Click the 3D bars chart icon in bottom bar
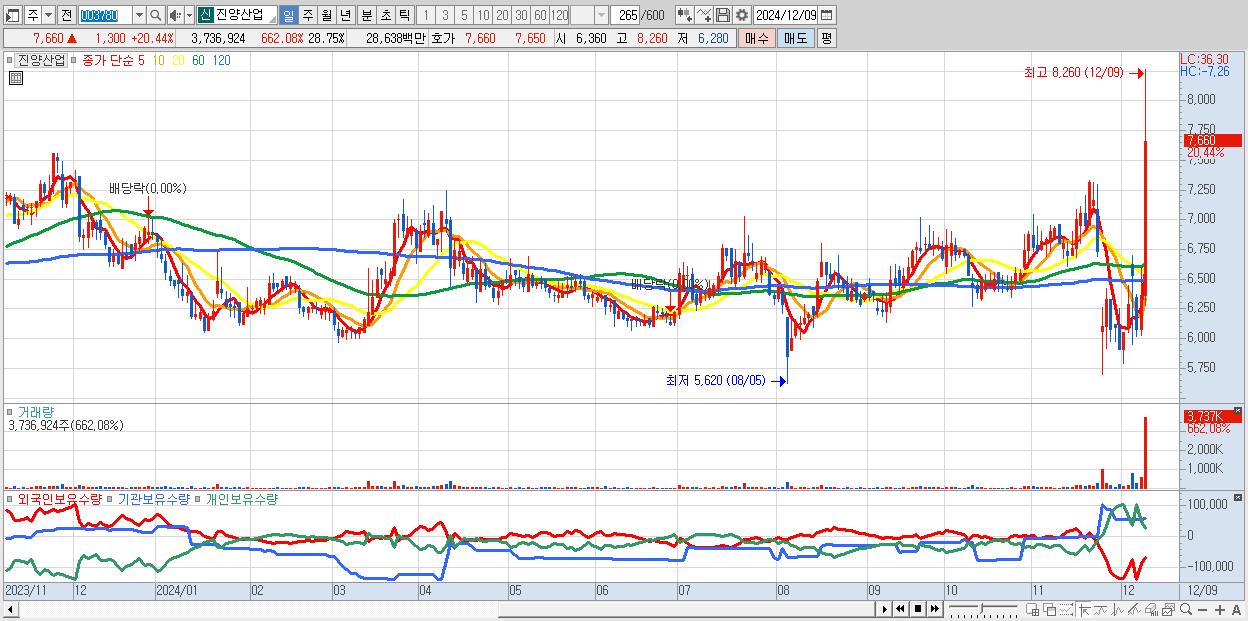The image size is (1248, 621). (x=1151, y=610)
